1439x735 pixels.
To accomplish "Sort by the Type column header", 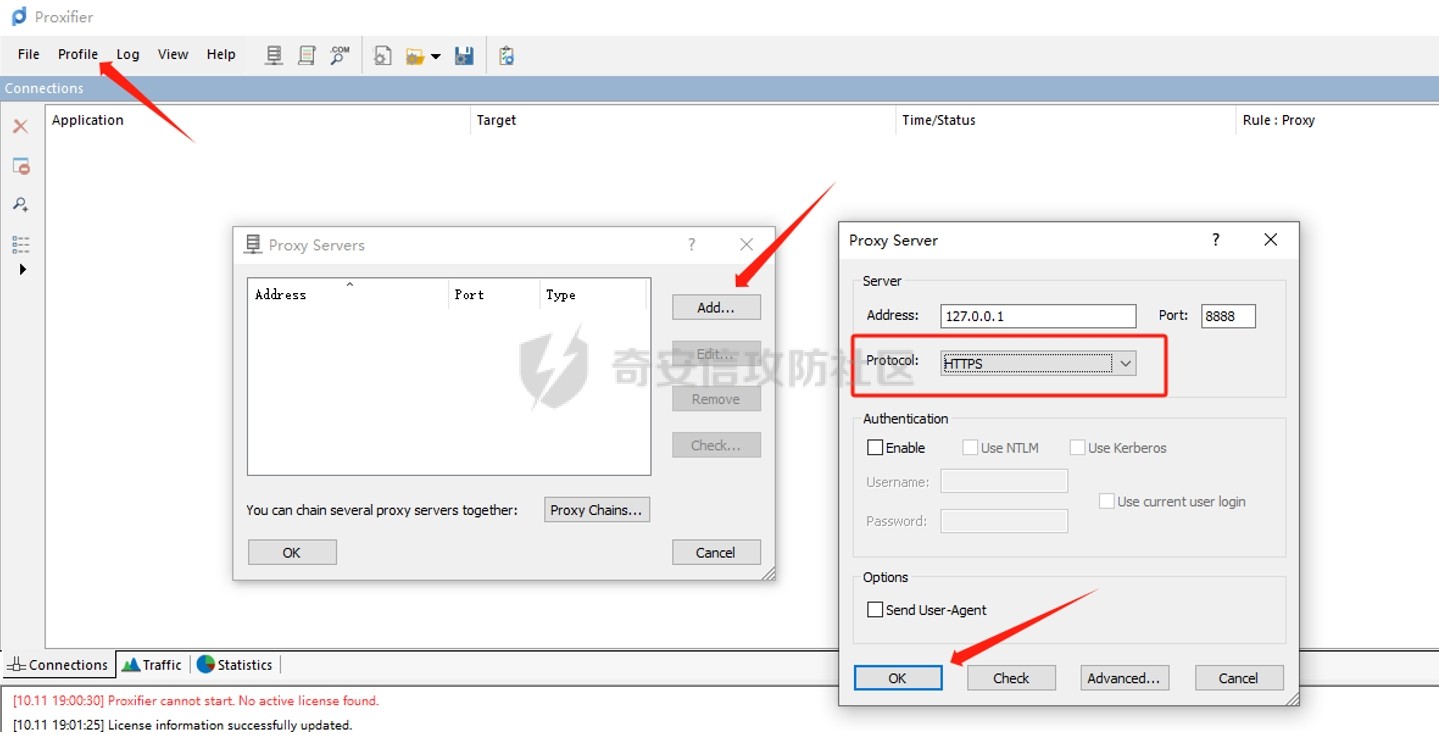I will point(593,294).
